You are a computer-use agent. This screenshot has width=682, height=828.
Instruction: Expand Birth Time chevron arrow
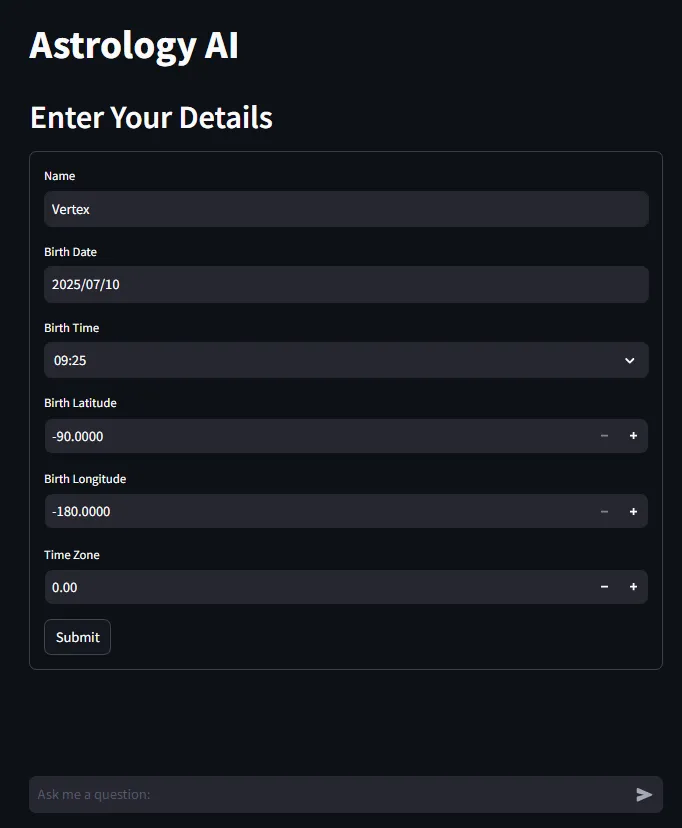(x=630, y=360)
